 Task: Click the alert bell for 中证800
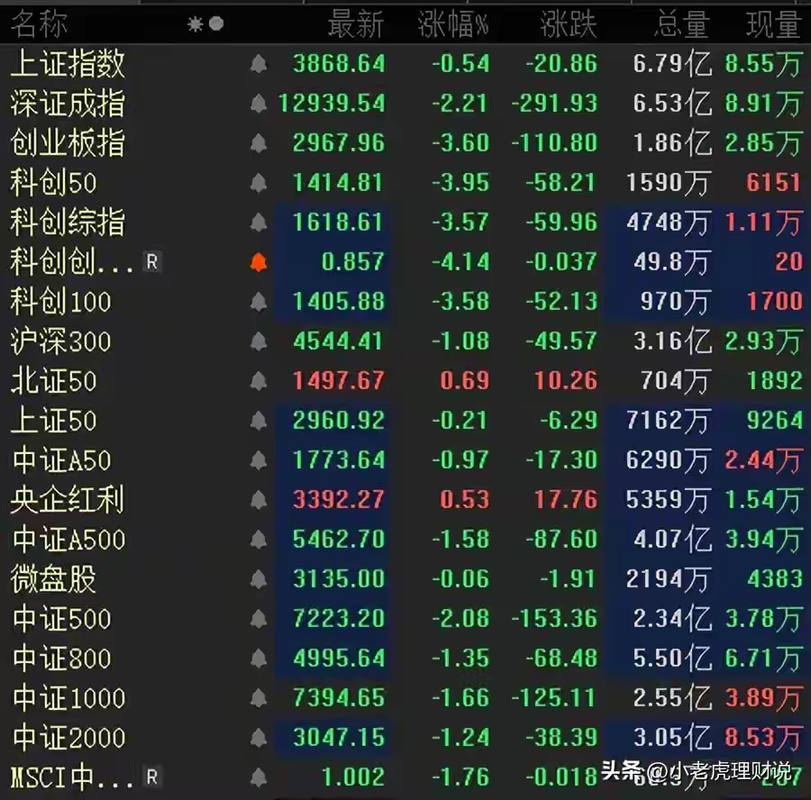point(259,658)
